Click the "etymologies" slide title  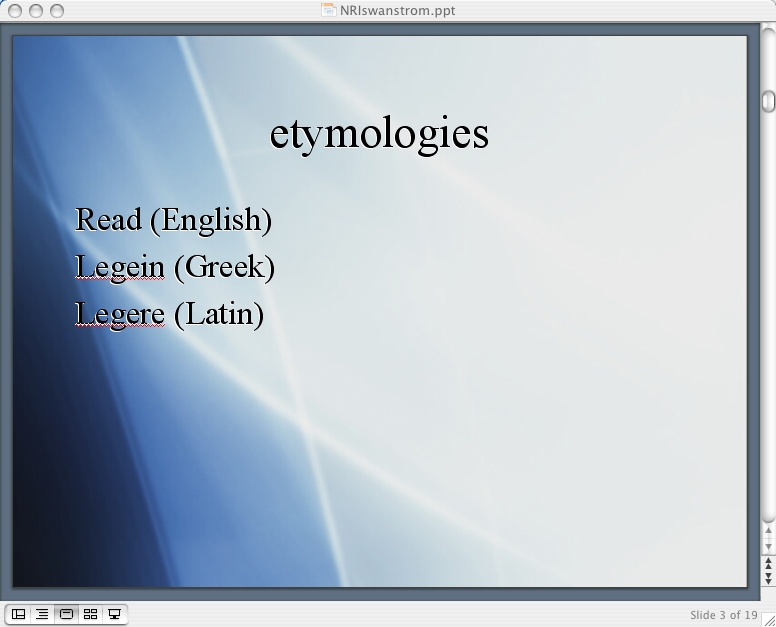379,134
